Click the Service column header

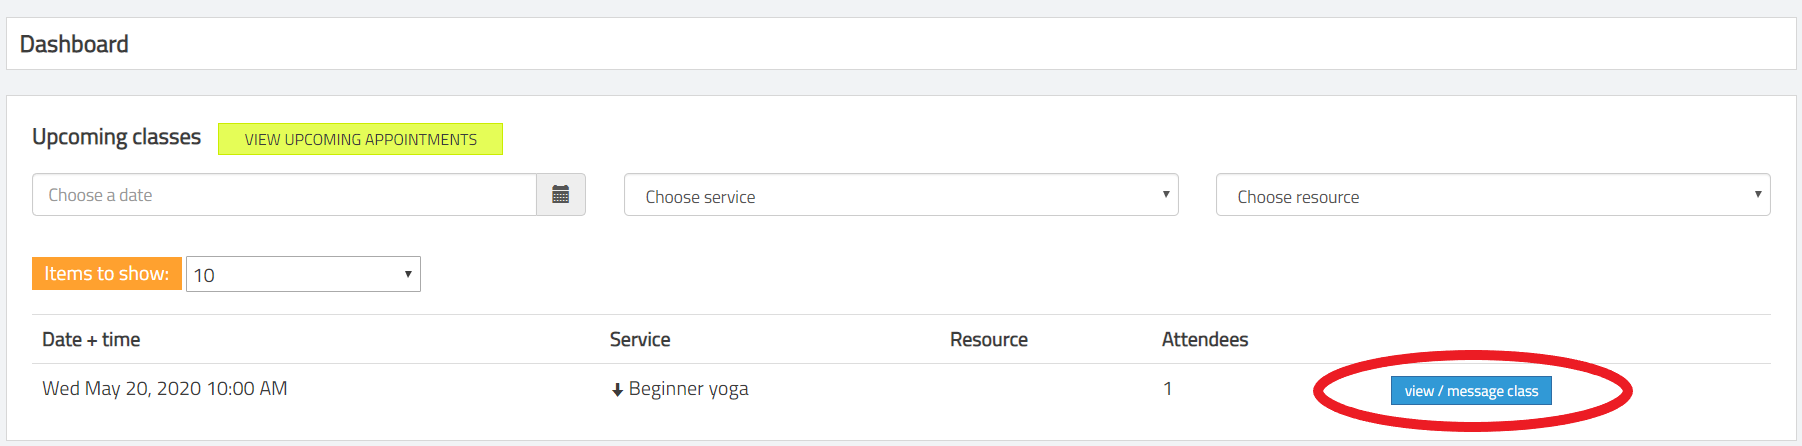click(x=640, y=340)
